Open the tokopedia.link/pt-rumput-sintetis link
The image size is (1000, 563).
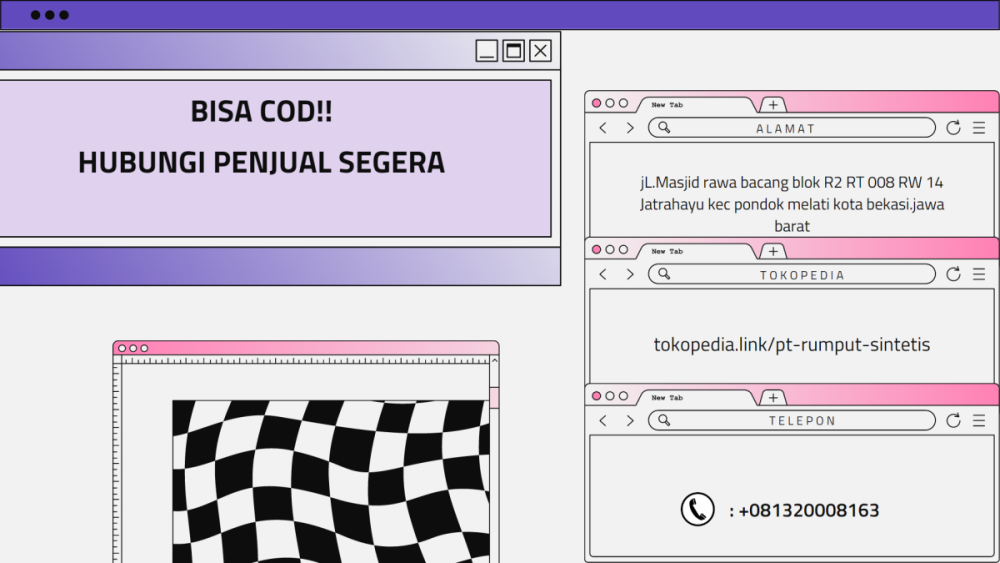(x=791, y=345)
